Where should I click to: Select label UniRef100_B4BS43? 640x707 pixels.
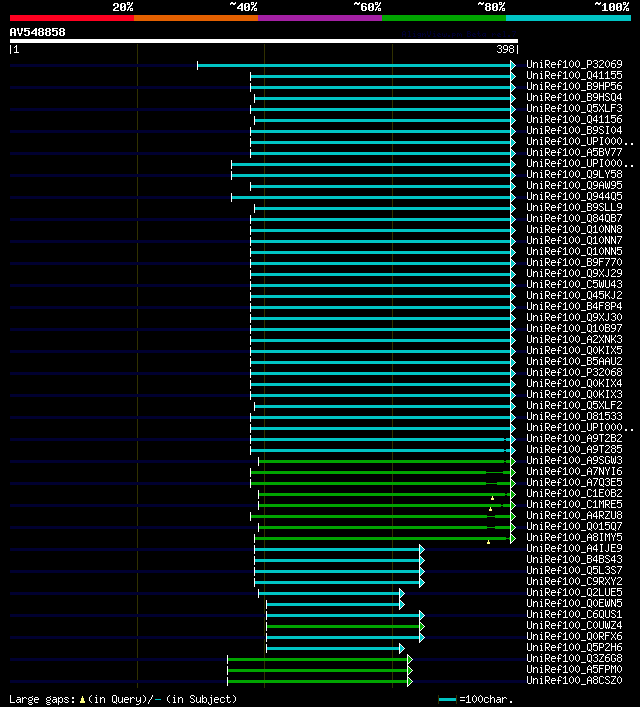tap(574, 560)
